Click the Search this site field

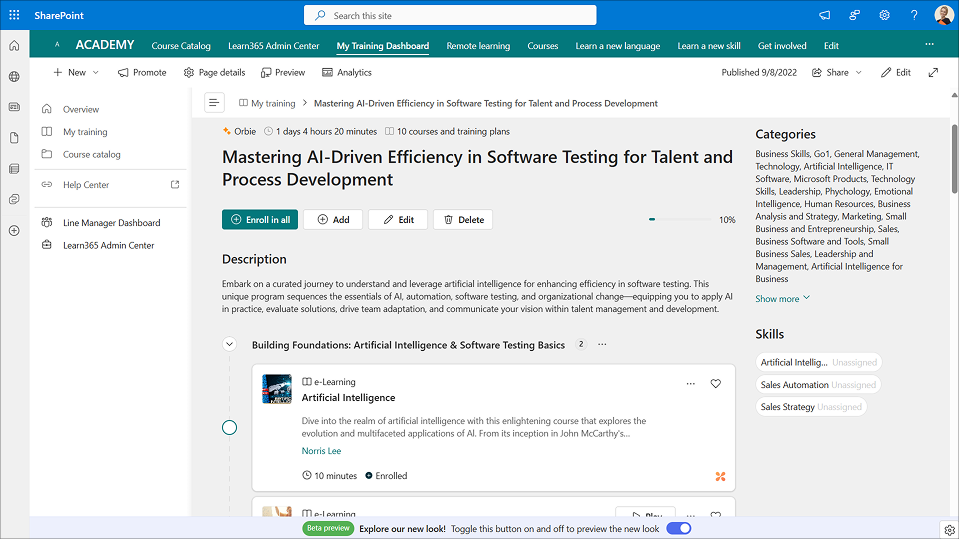pos(450,15)
